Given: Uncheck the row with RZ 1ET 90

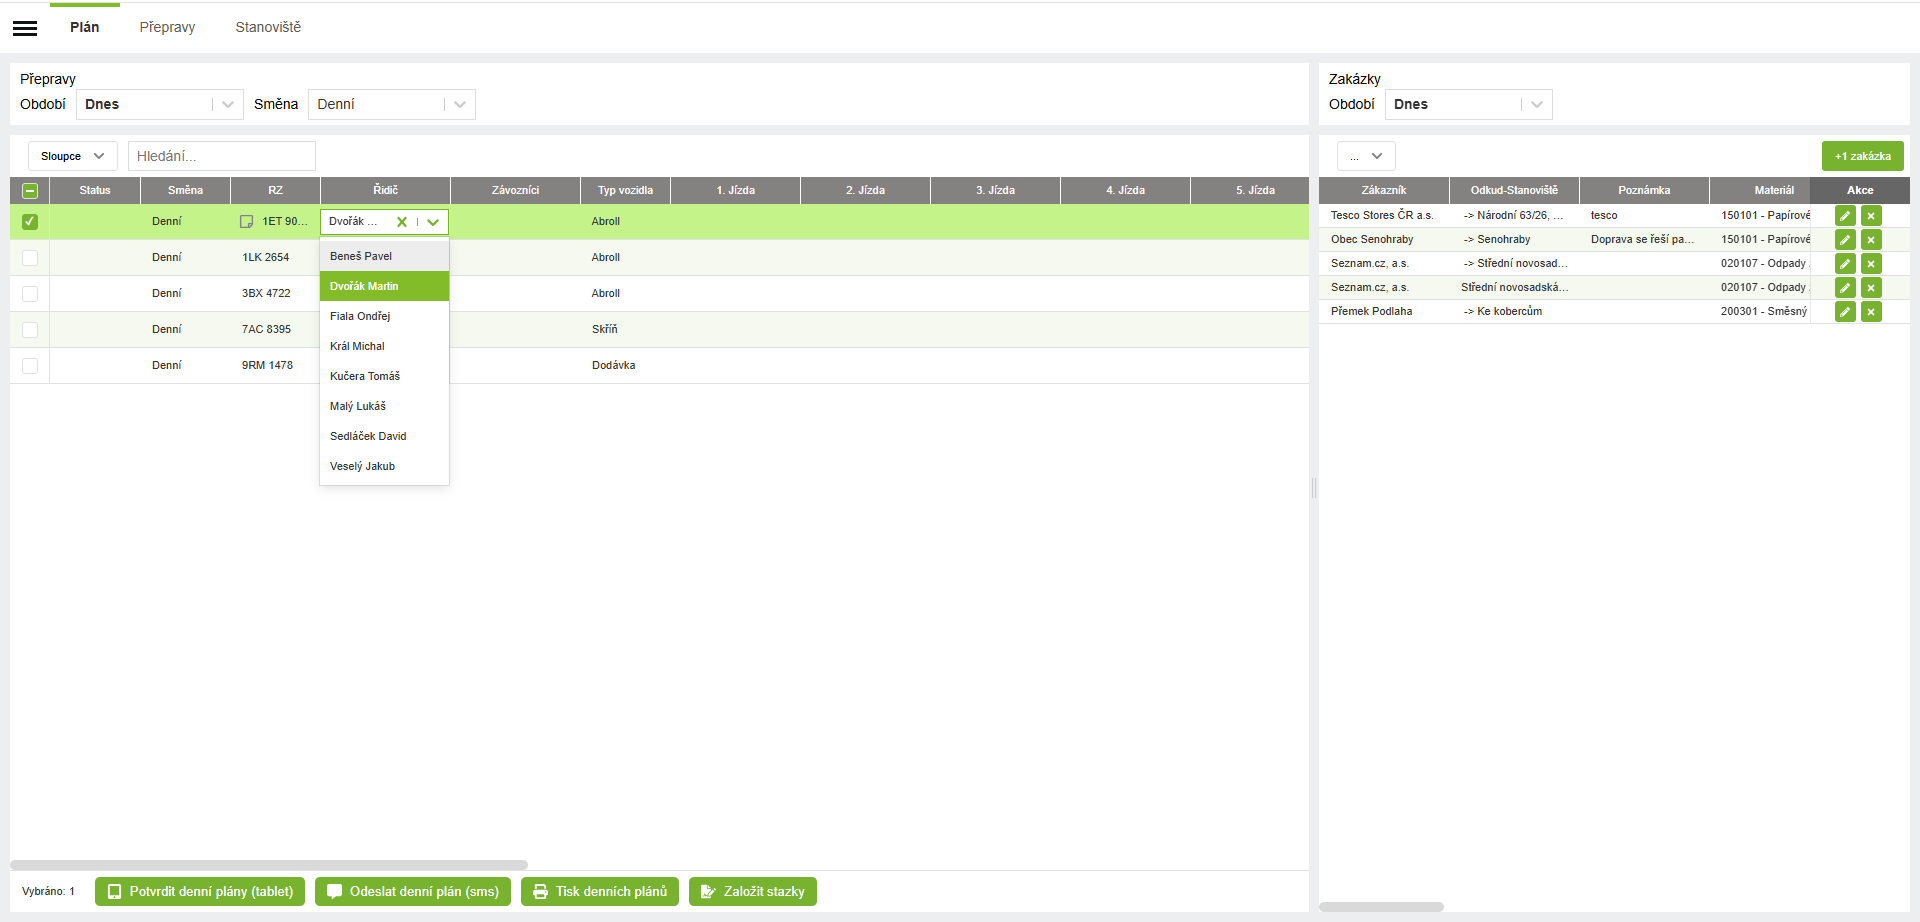Looking at the screenshot, I should pyautogui.click(x=30, y=222).
